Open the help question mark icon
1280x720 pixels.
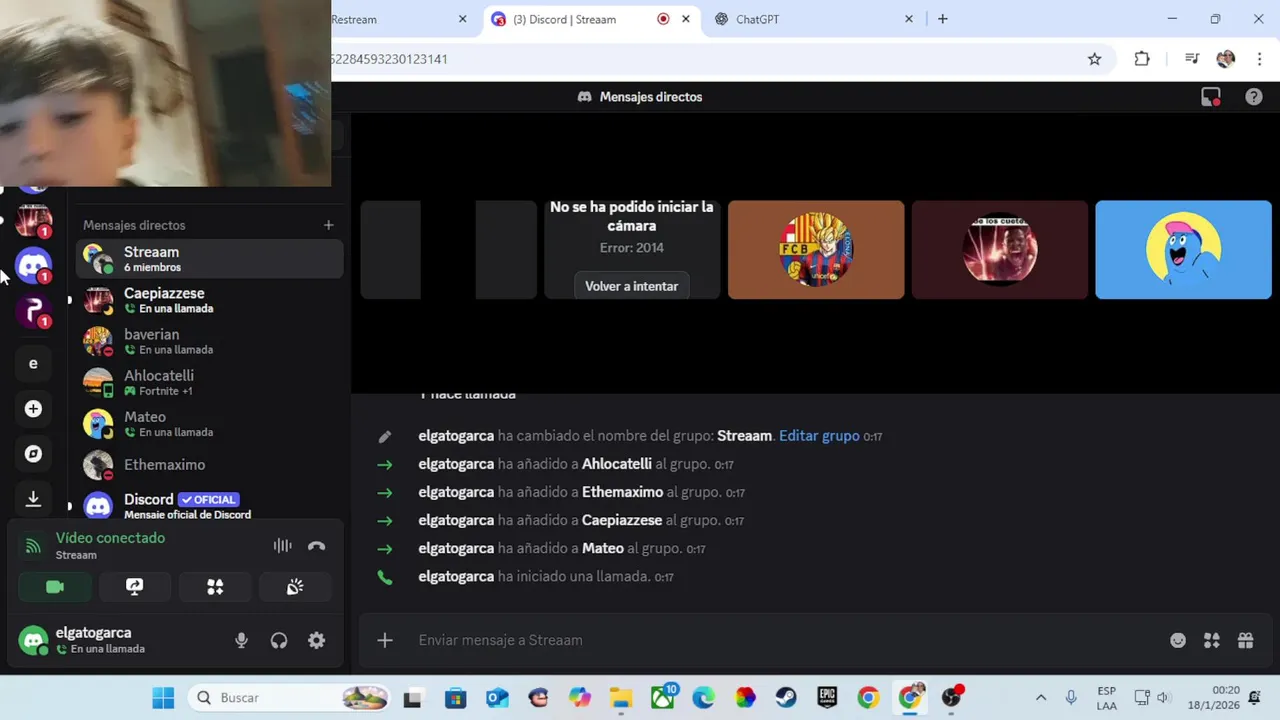(1254, 97)
